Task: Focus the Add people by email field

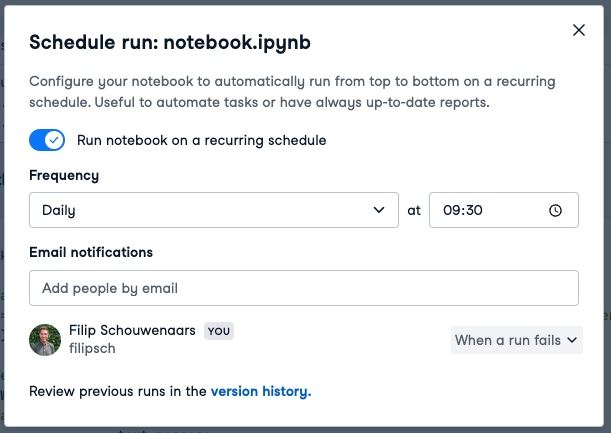Action: (x=304, y=288)
